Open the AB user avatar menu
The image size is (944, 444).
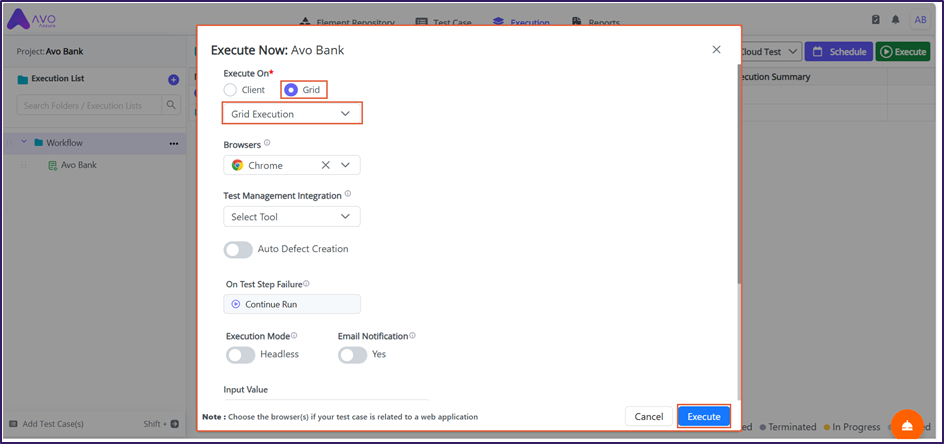tap(920, 20)
